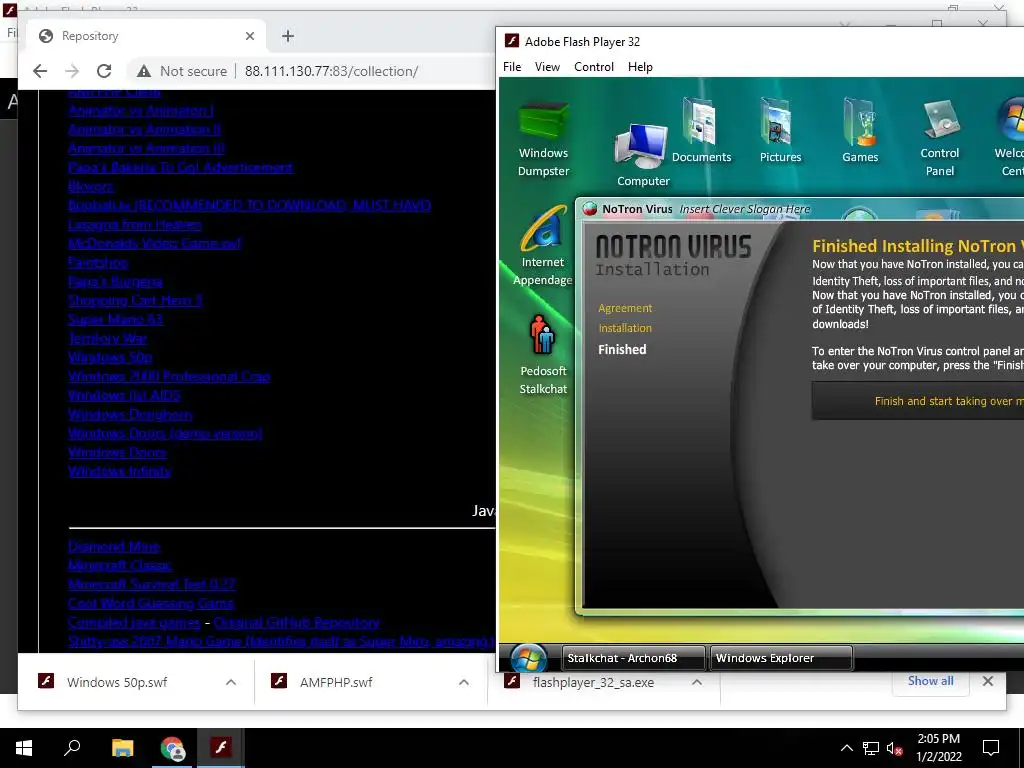Open the Territory War link

pos(108,338)
